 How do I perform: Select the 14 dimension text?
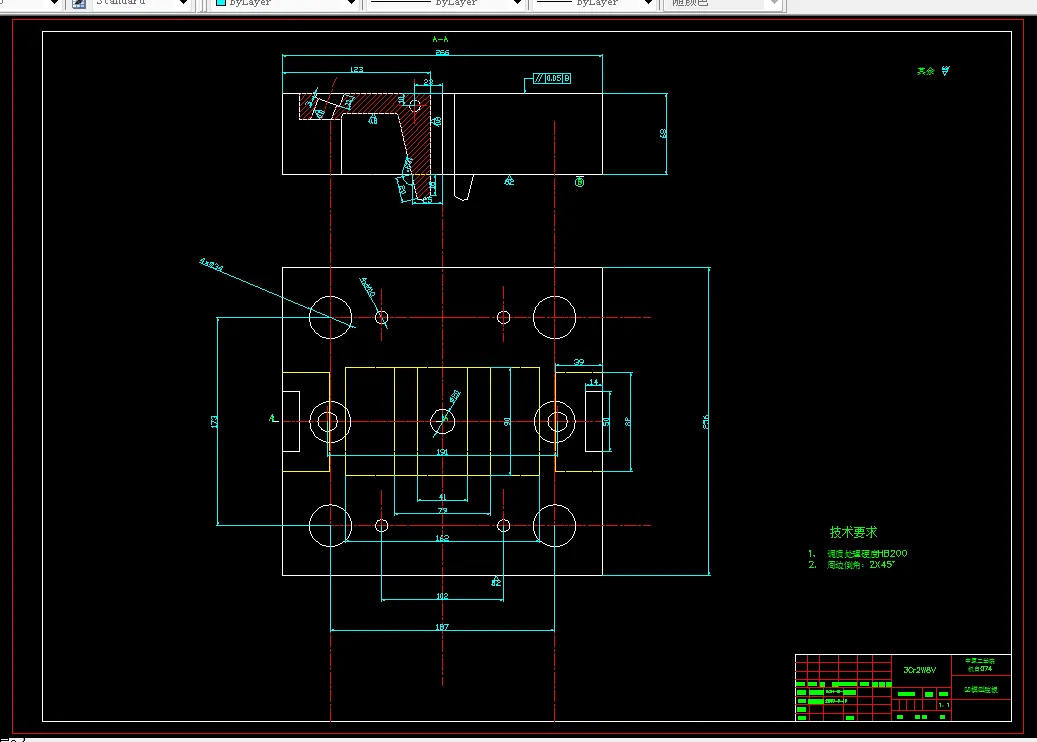click(593, 382)
